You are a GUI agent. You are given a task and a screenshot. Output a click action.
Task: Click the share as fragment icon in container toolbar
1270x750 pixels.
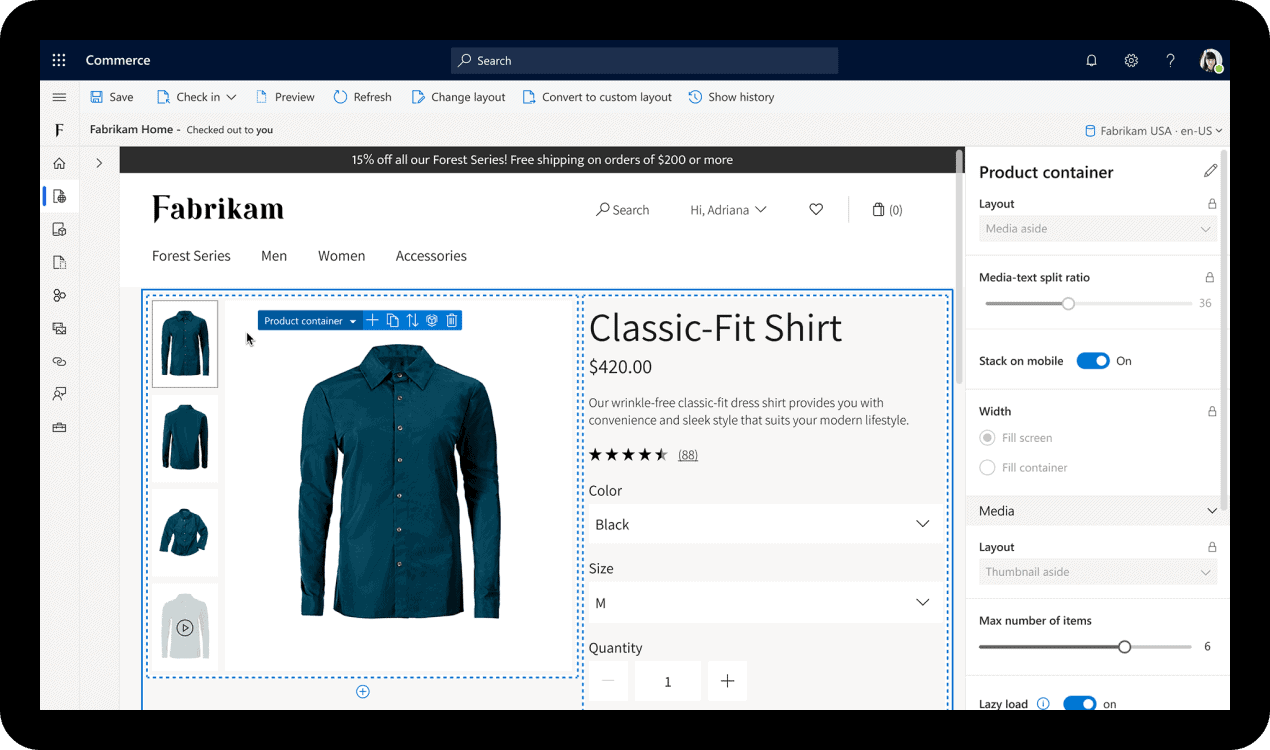tap(432, 320)
